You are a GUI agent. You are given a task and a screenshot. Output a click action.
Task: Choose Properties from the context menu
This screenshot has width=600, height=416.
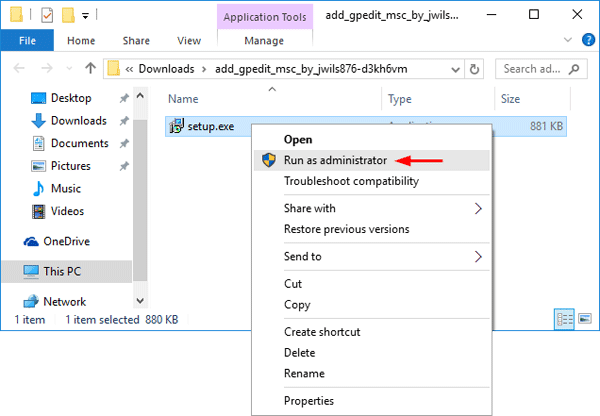372,401
